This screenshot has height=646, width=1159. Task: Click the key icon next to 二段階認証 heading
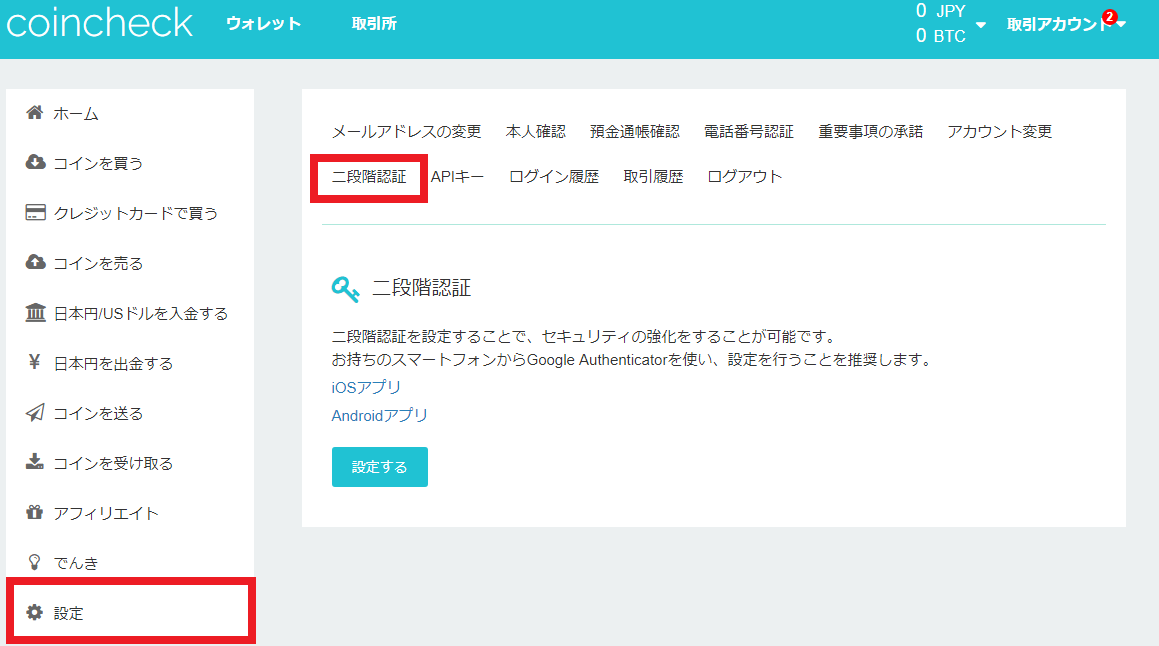tap(345, 289)
